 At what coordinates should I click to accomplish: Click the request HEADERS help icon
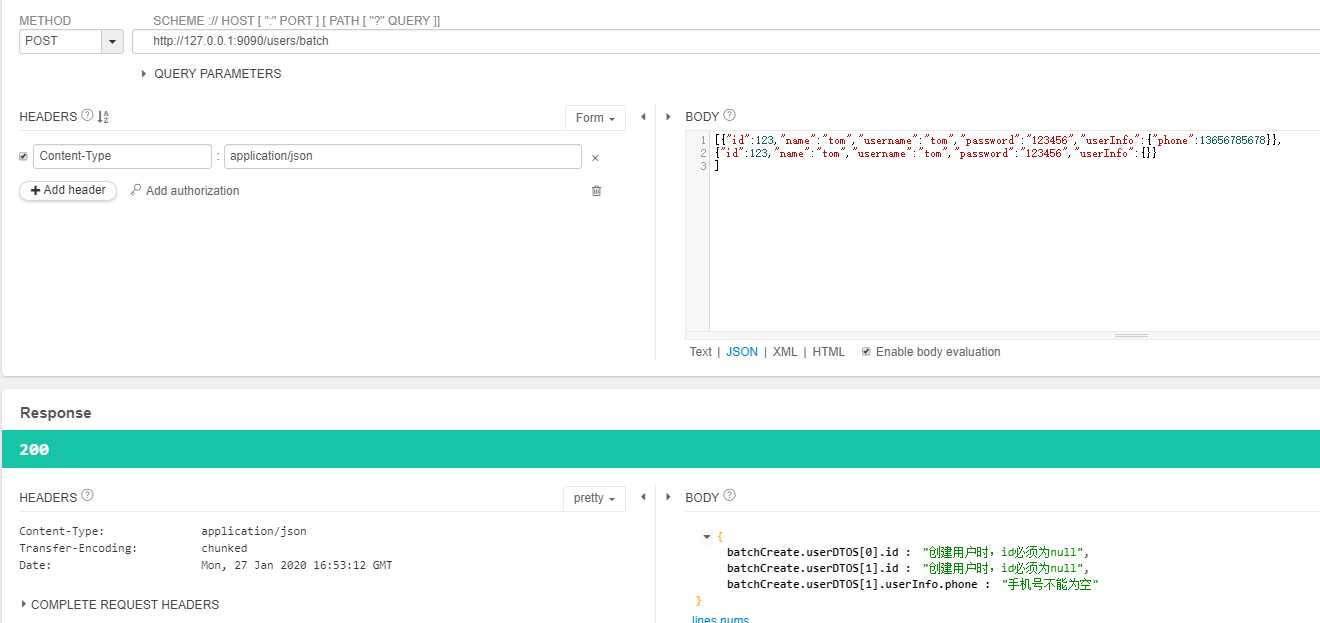(87, 116)
